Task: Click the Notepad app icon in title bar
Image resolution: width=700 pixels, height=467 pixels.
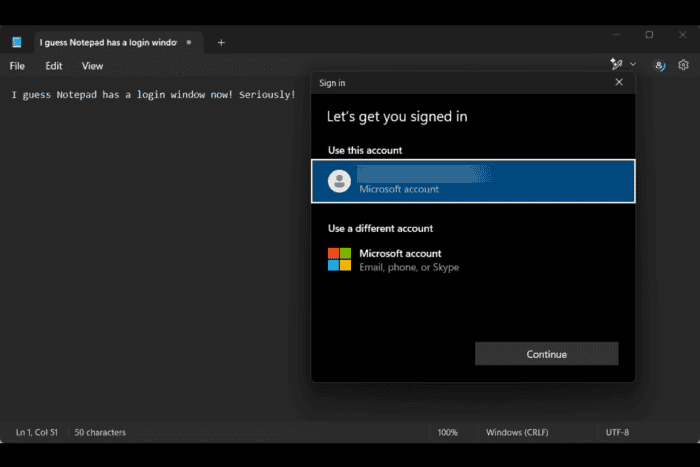Action: click(x=17, y=42)
